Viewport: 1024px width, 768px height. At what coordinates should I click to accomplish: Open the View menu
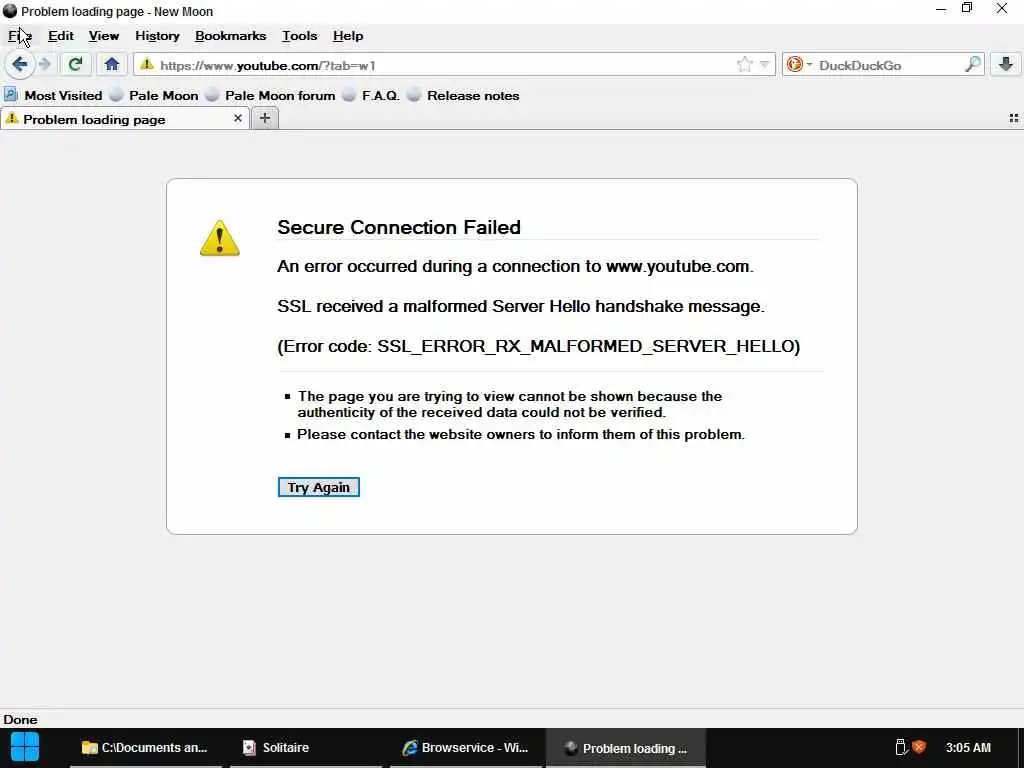[x=104, y=36]
